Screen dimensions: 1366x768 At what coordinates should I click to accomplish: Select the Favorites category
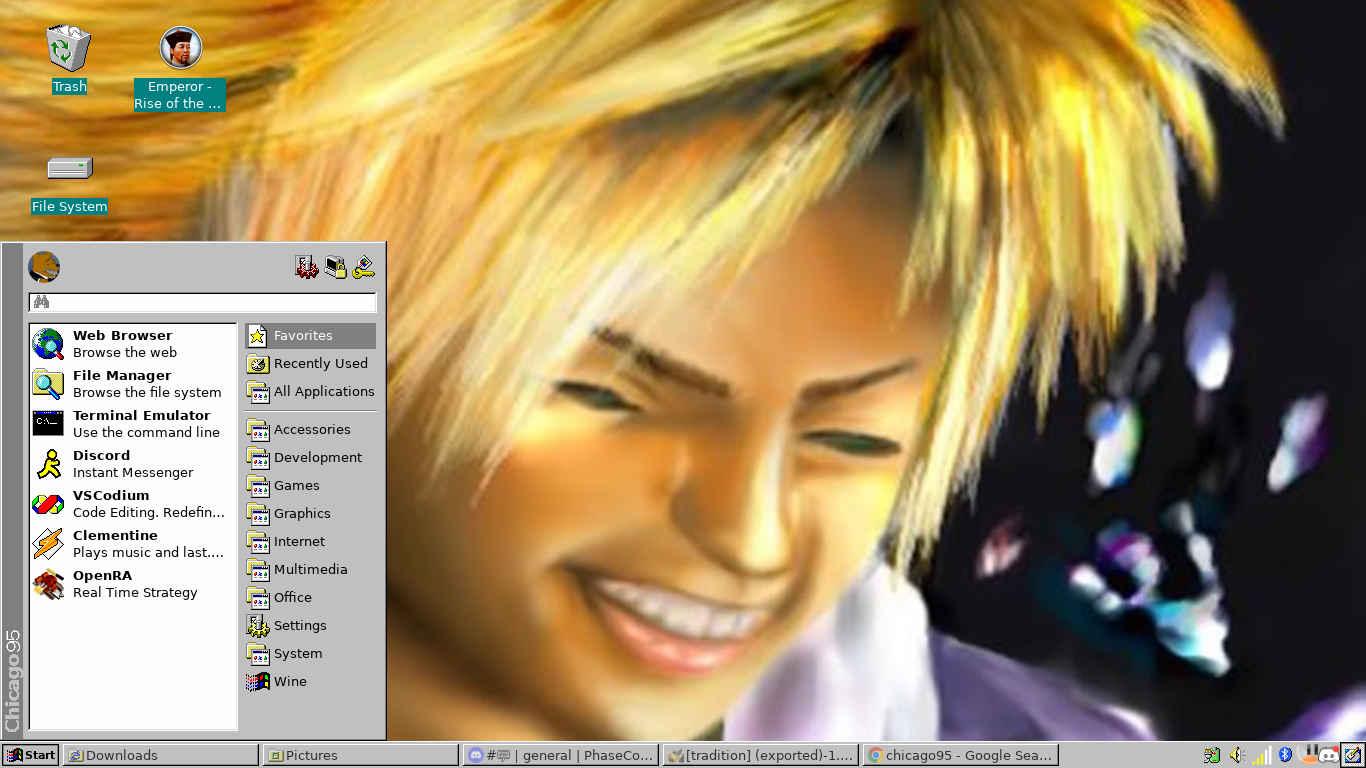(311, 336)
